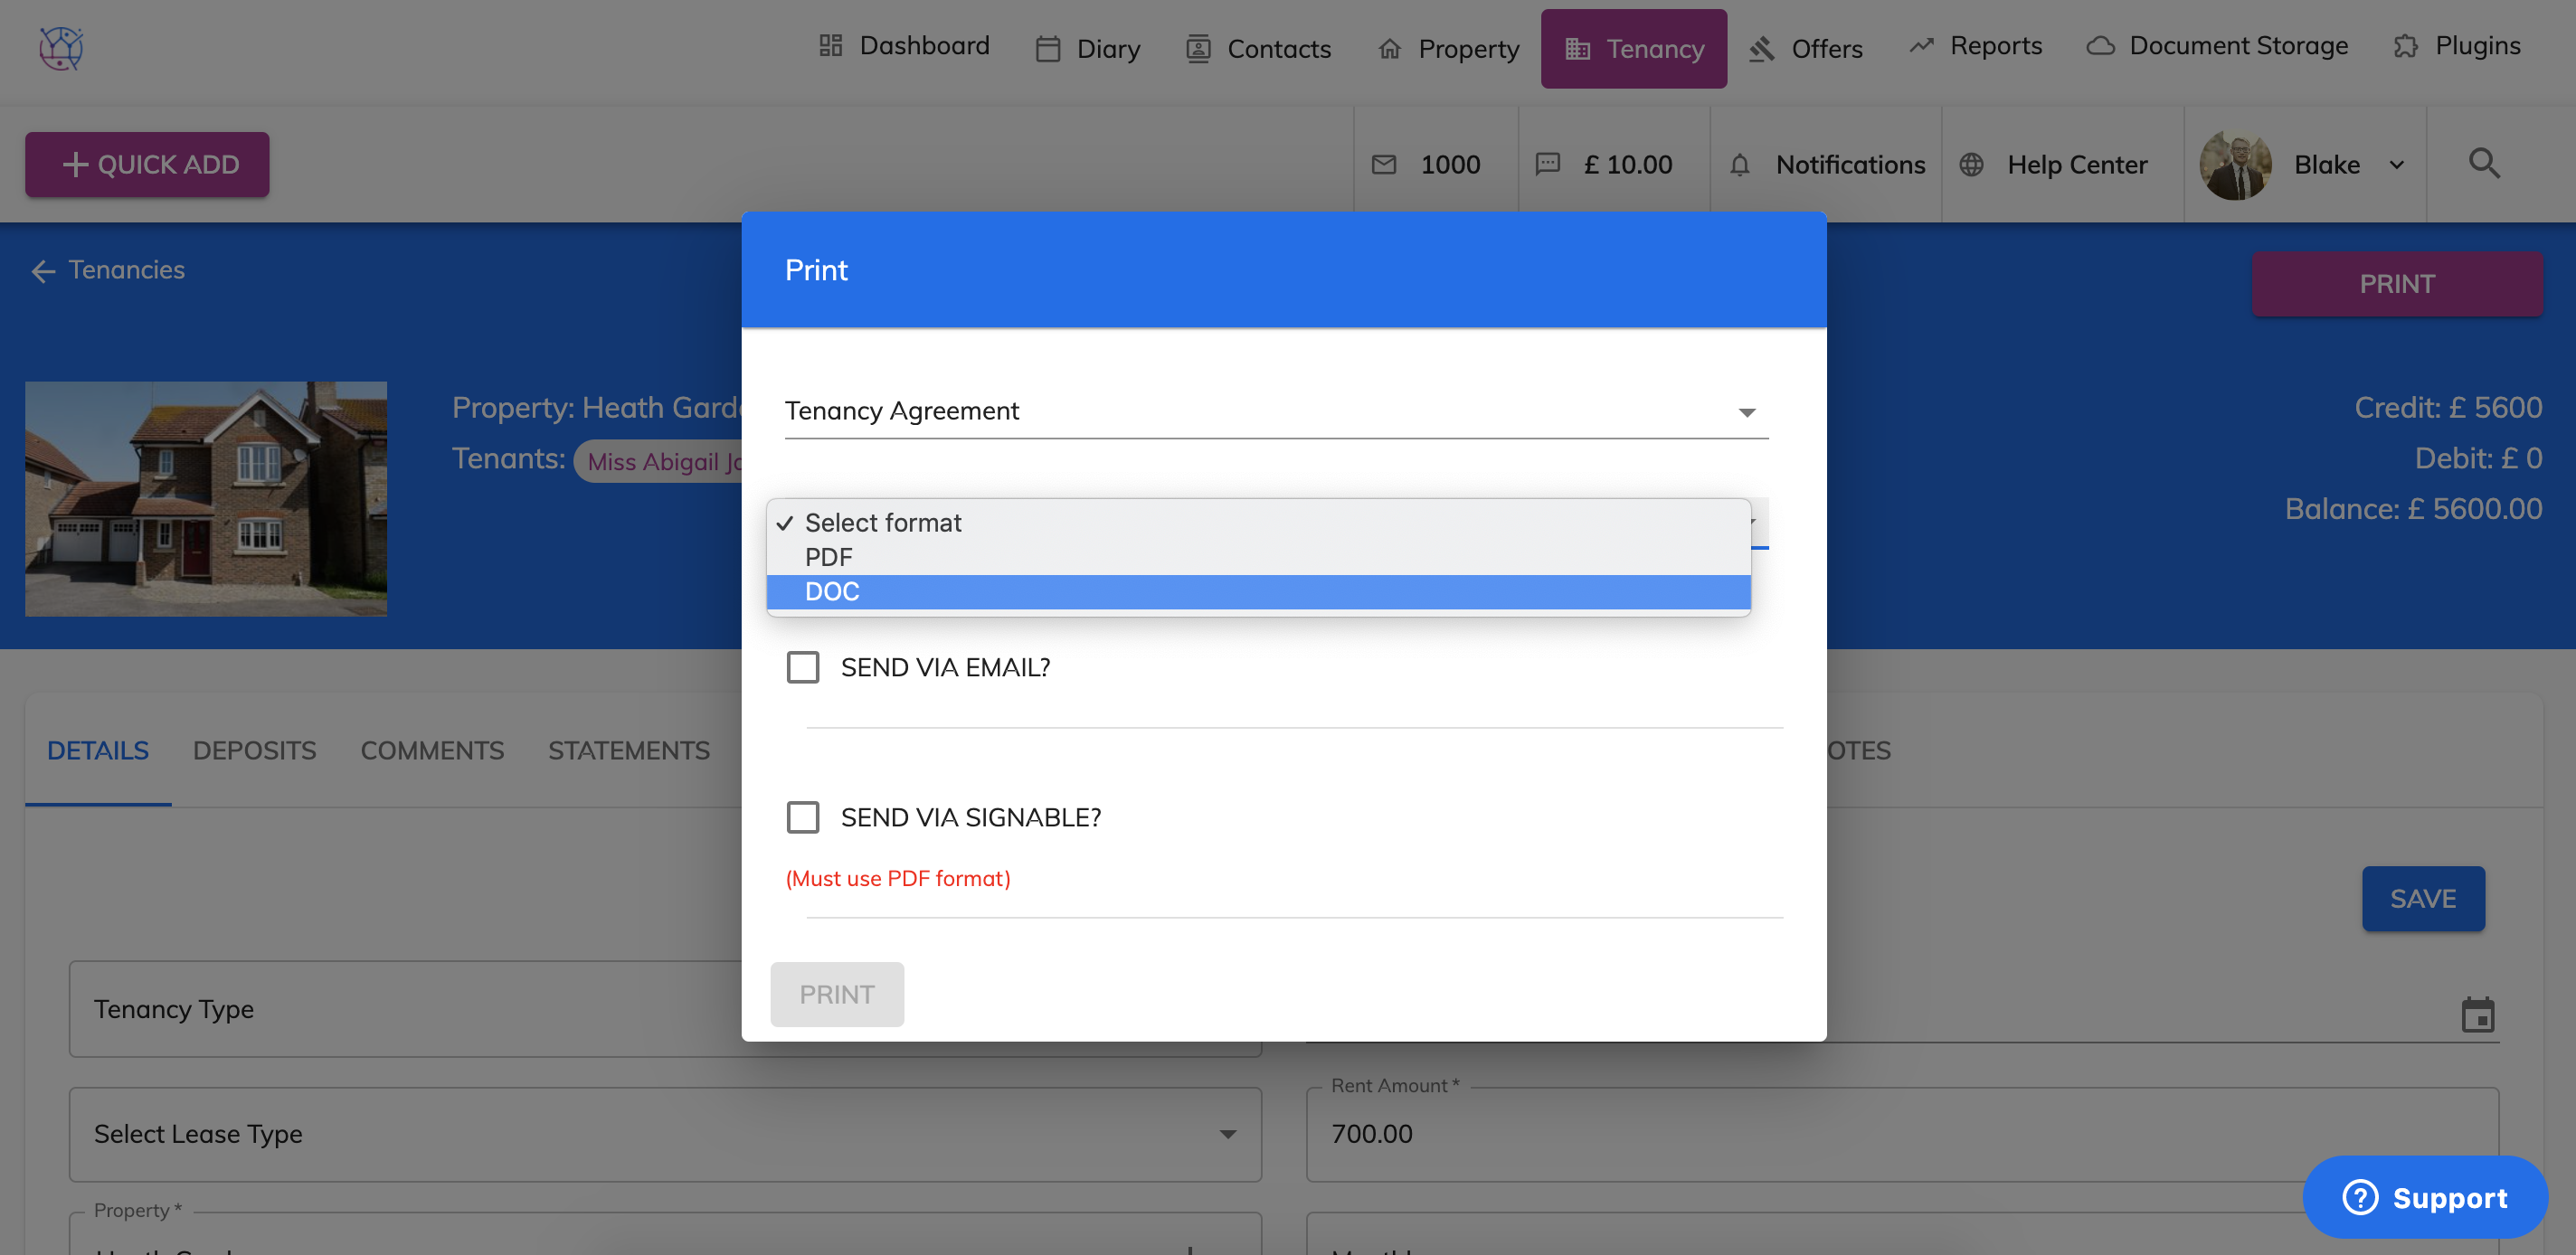
Task: Click the SMS balance chat icon
Action: point(1547,164)
